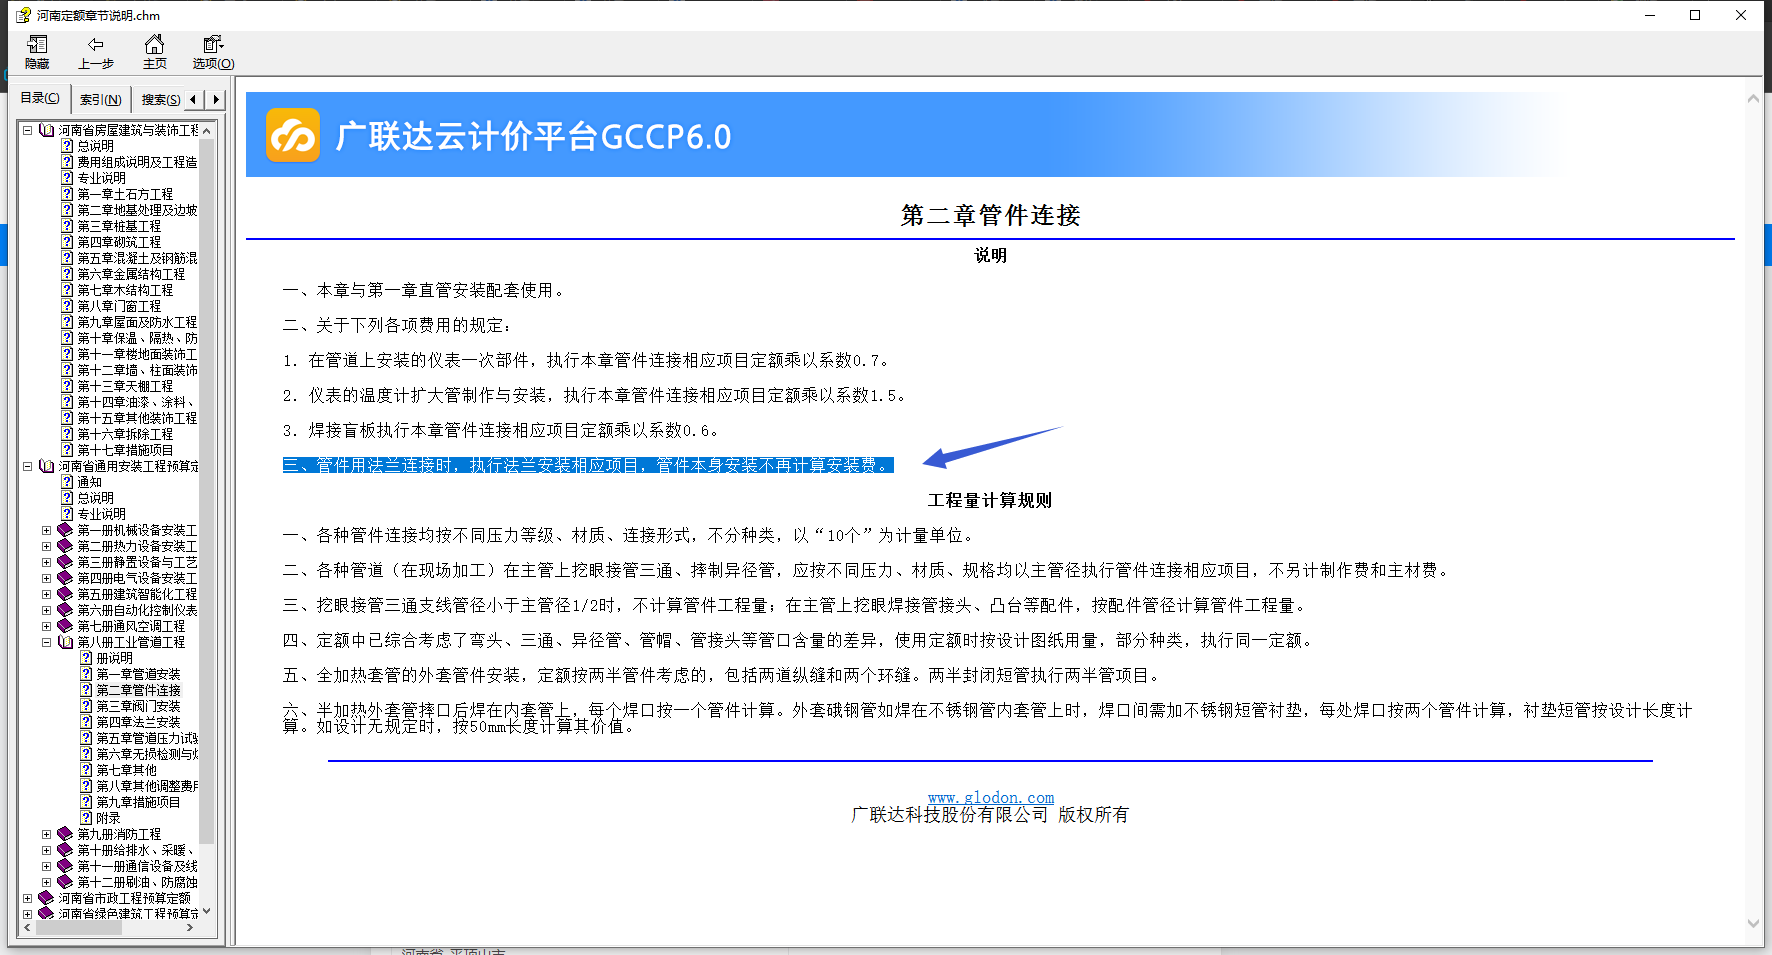
Task: Select 第十四章油漆、涂料 in the tree
Action: pyautogui.click(x=136, y=402)
